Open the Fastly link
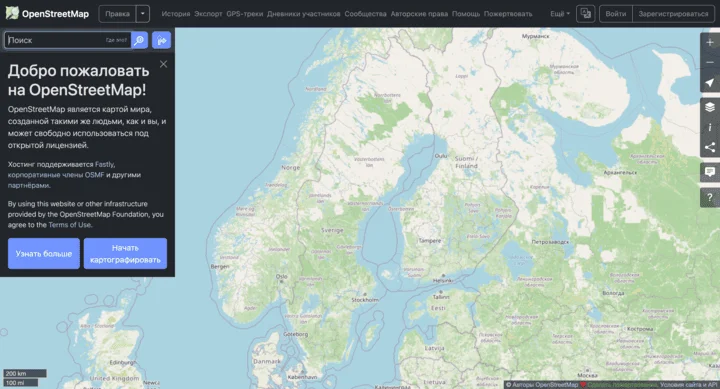The height and width of the screenshot is (389, 720). coord(105,164)
